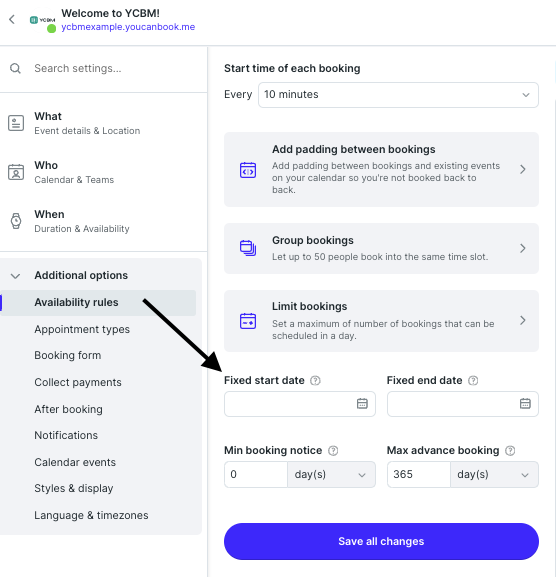The height and width of the screenshot is (577, 556).
Task: Open Max advance booking day(s) unit dropdown
Action: click(494, 474)
